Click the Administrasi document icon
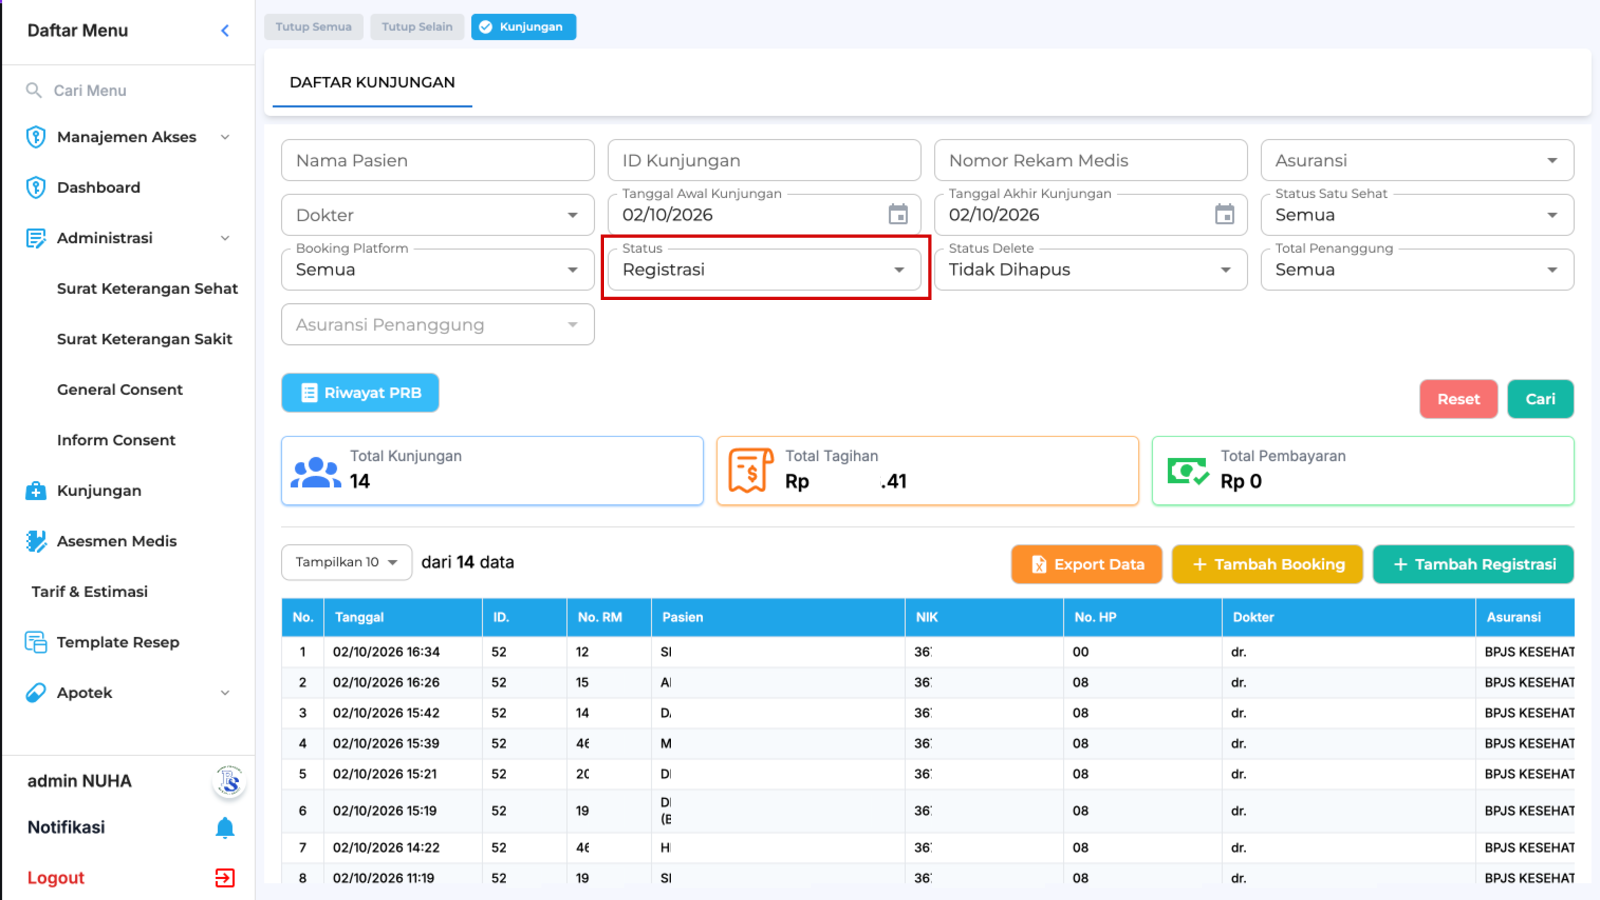The width and height of the screenshot is (1600, 900). pos(36,238)
